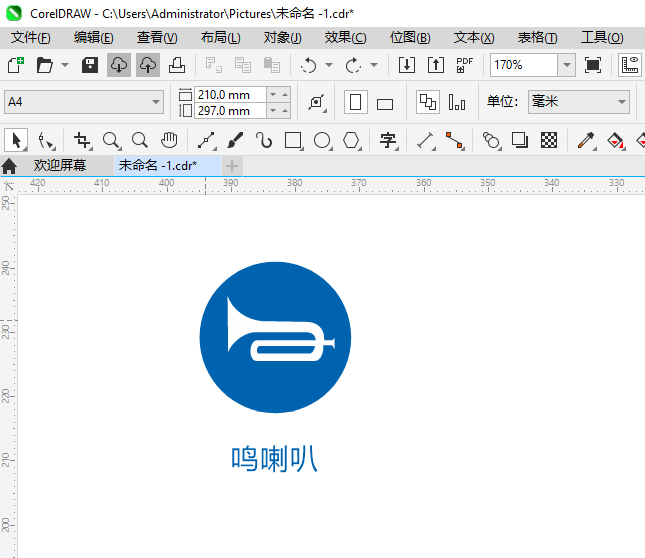Open the 编辑(E) menu
This screenshot has height=558, width=645.
93,38
